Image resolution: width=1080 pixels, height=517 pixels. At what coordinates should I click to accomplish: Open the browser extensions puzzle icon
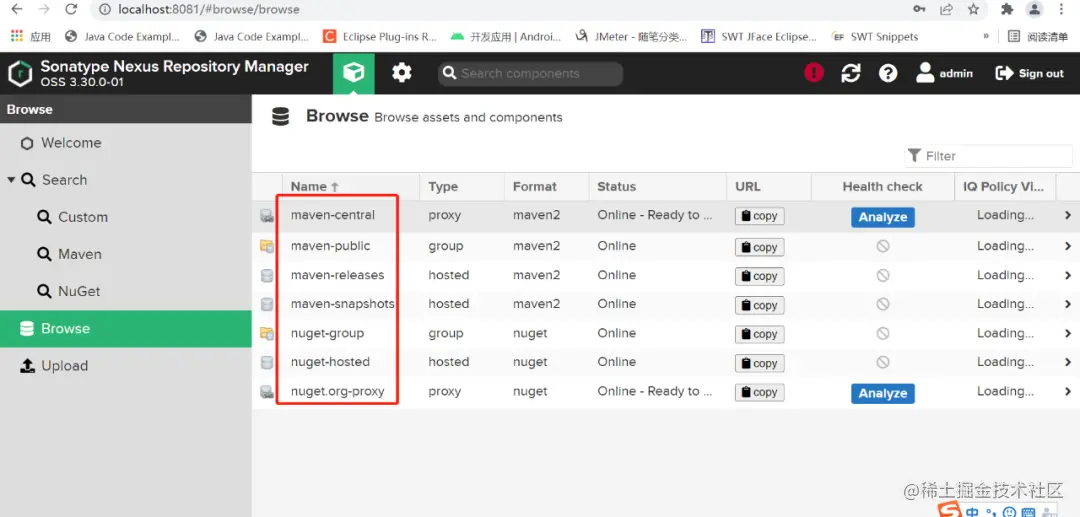1007,10
